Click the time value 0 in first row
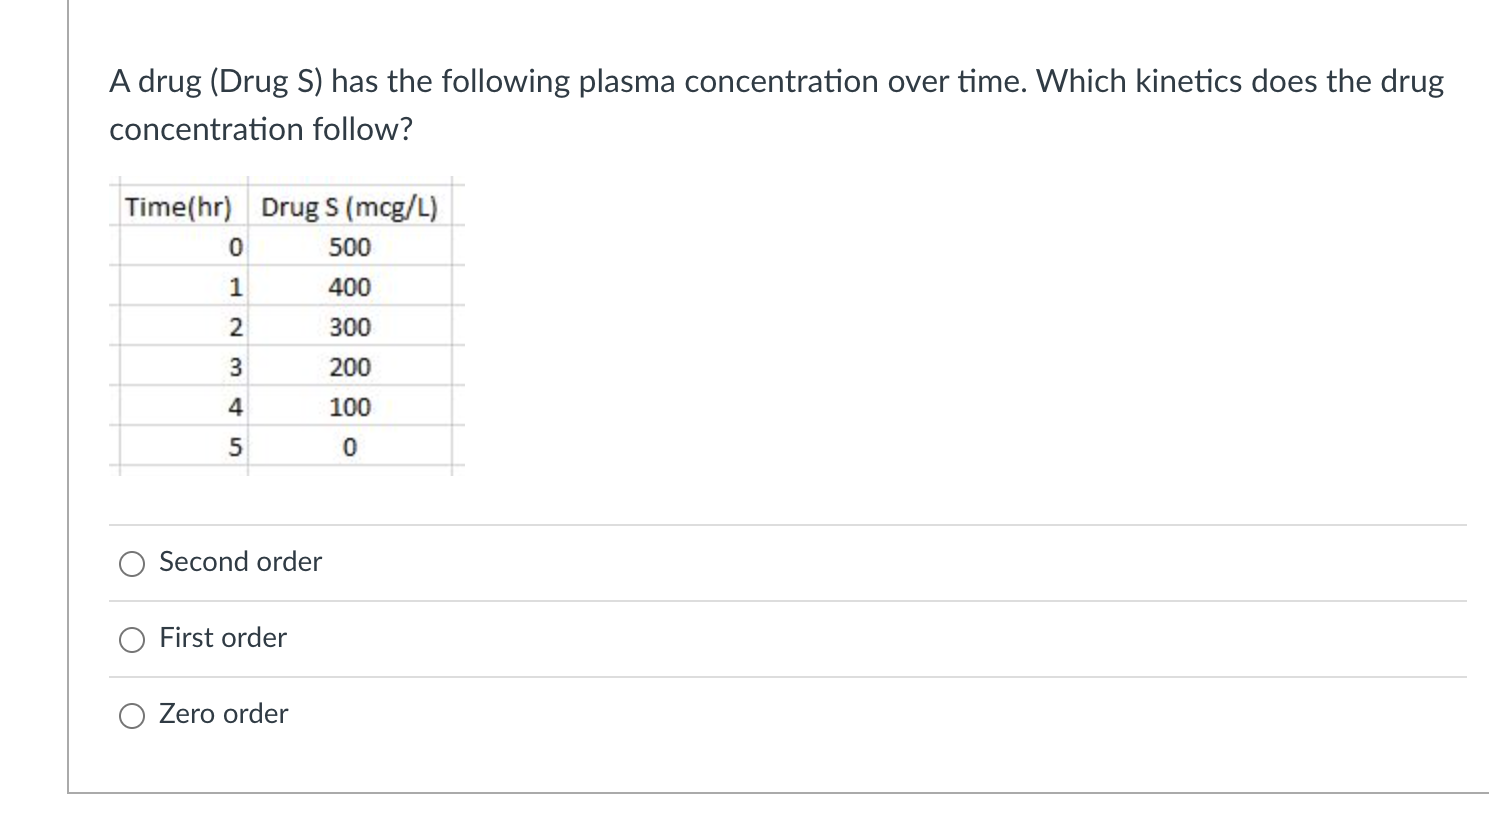 pyautogui.click(x=235, y=247)
